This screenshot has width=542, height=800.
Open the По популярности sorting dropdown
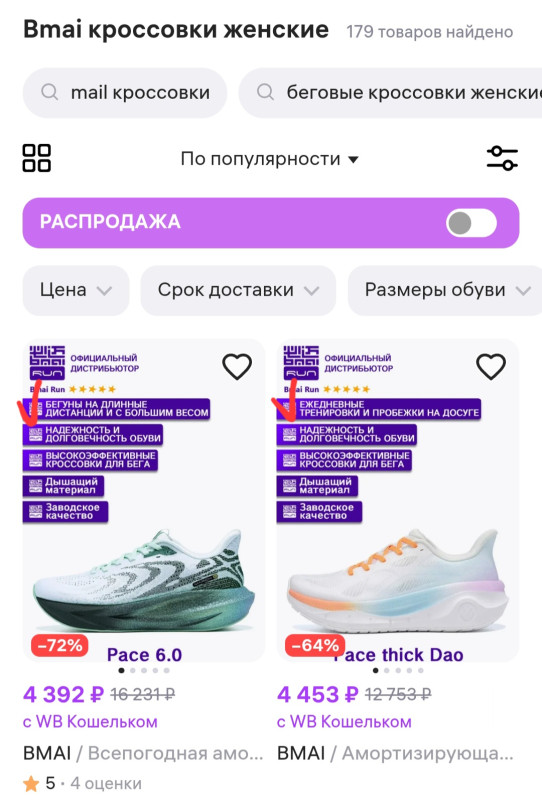(x=269, y=159)
